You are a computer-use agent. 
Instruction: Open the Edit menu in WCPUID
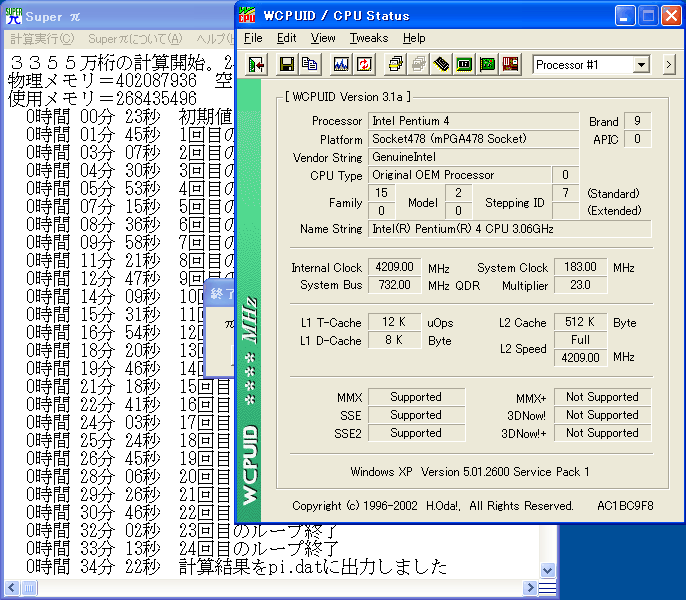[x=287, y=38]
